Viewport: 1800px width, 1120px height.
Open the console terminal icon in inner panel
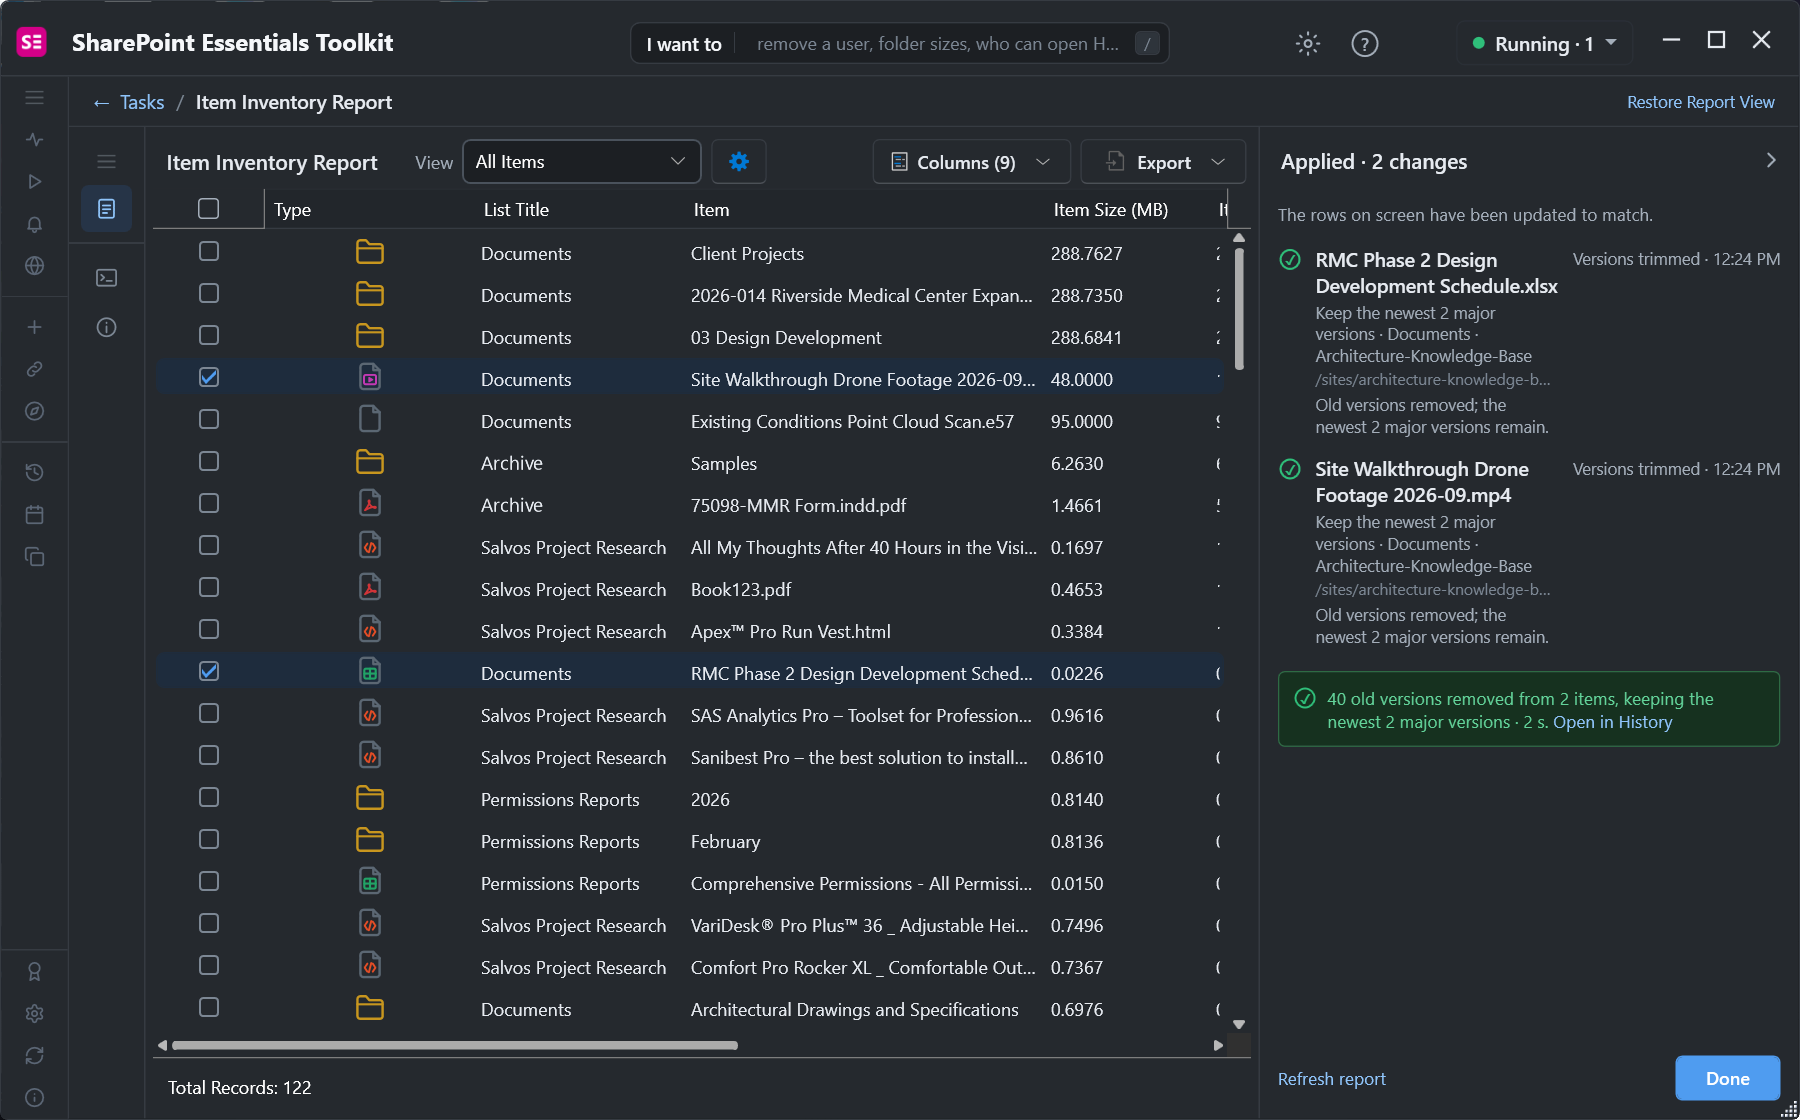(107, 278)
